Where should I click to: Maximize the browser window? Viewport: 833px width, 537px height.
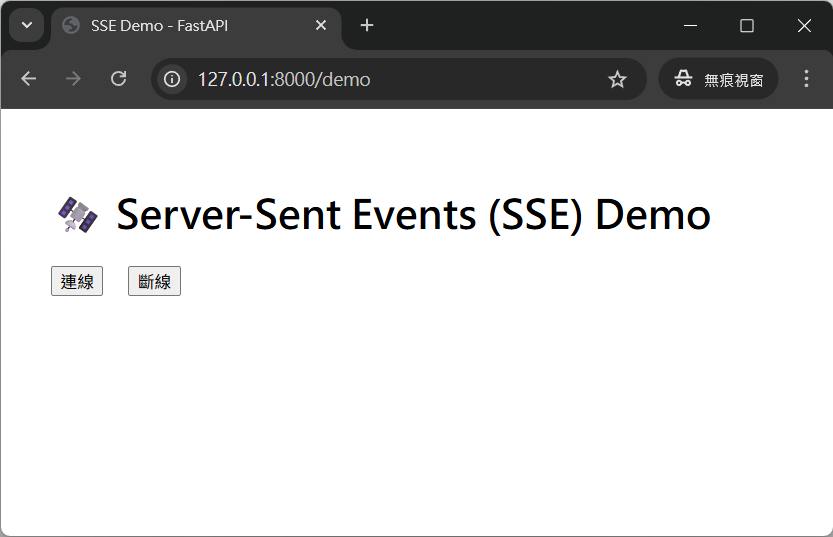pyautogui.click(x=747, y=26)
